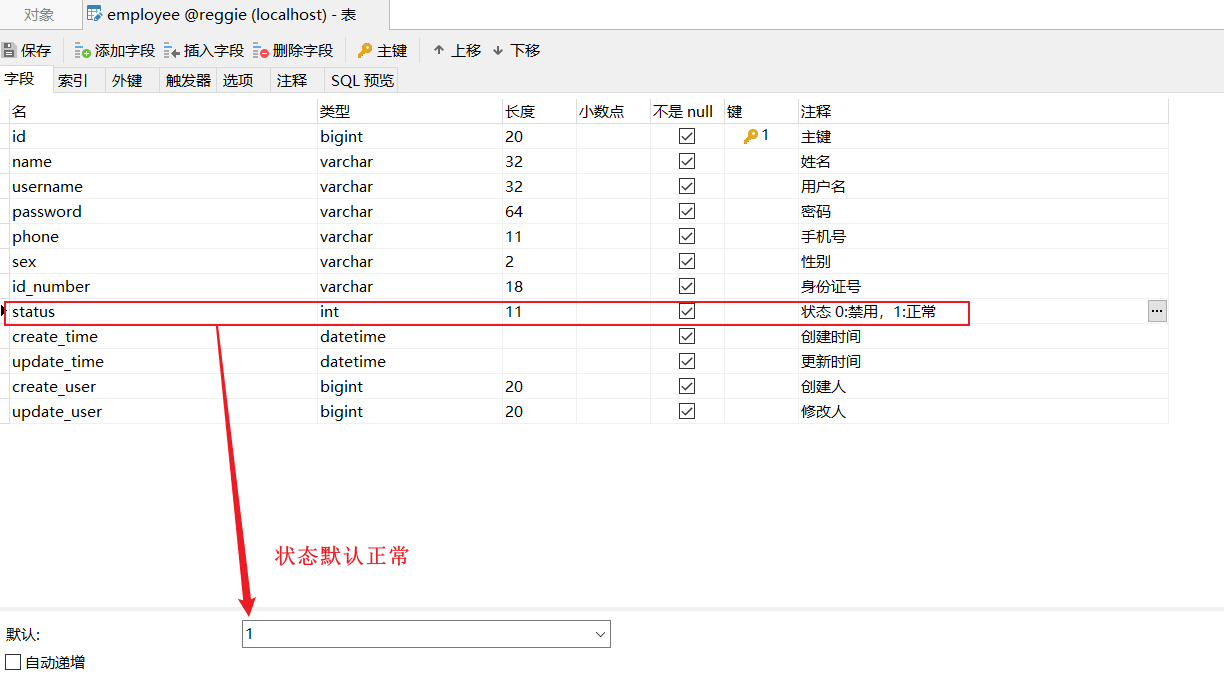
Task: Select the password field name cell
Action: pyautogui.click(x=163, y=211)
